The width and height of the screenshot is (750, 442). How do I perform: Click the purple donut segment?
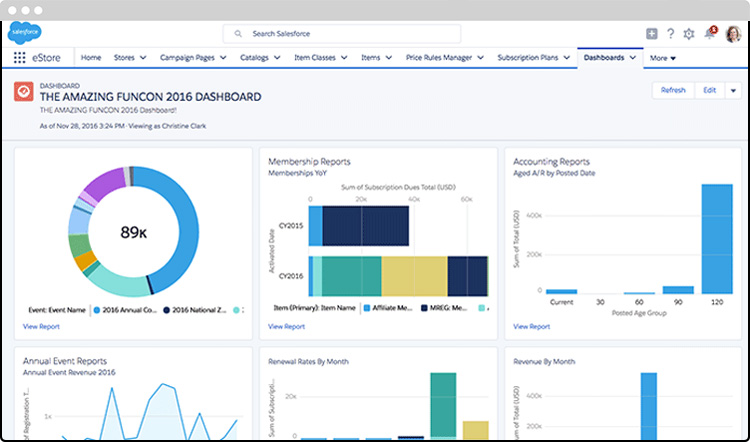point(105,183)
